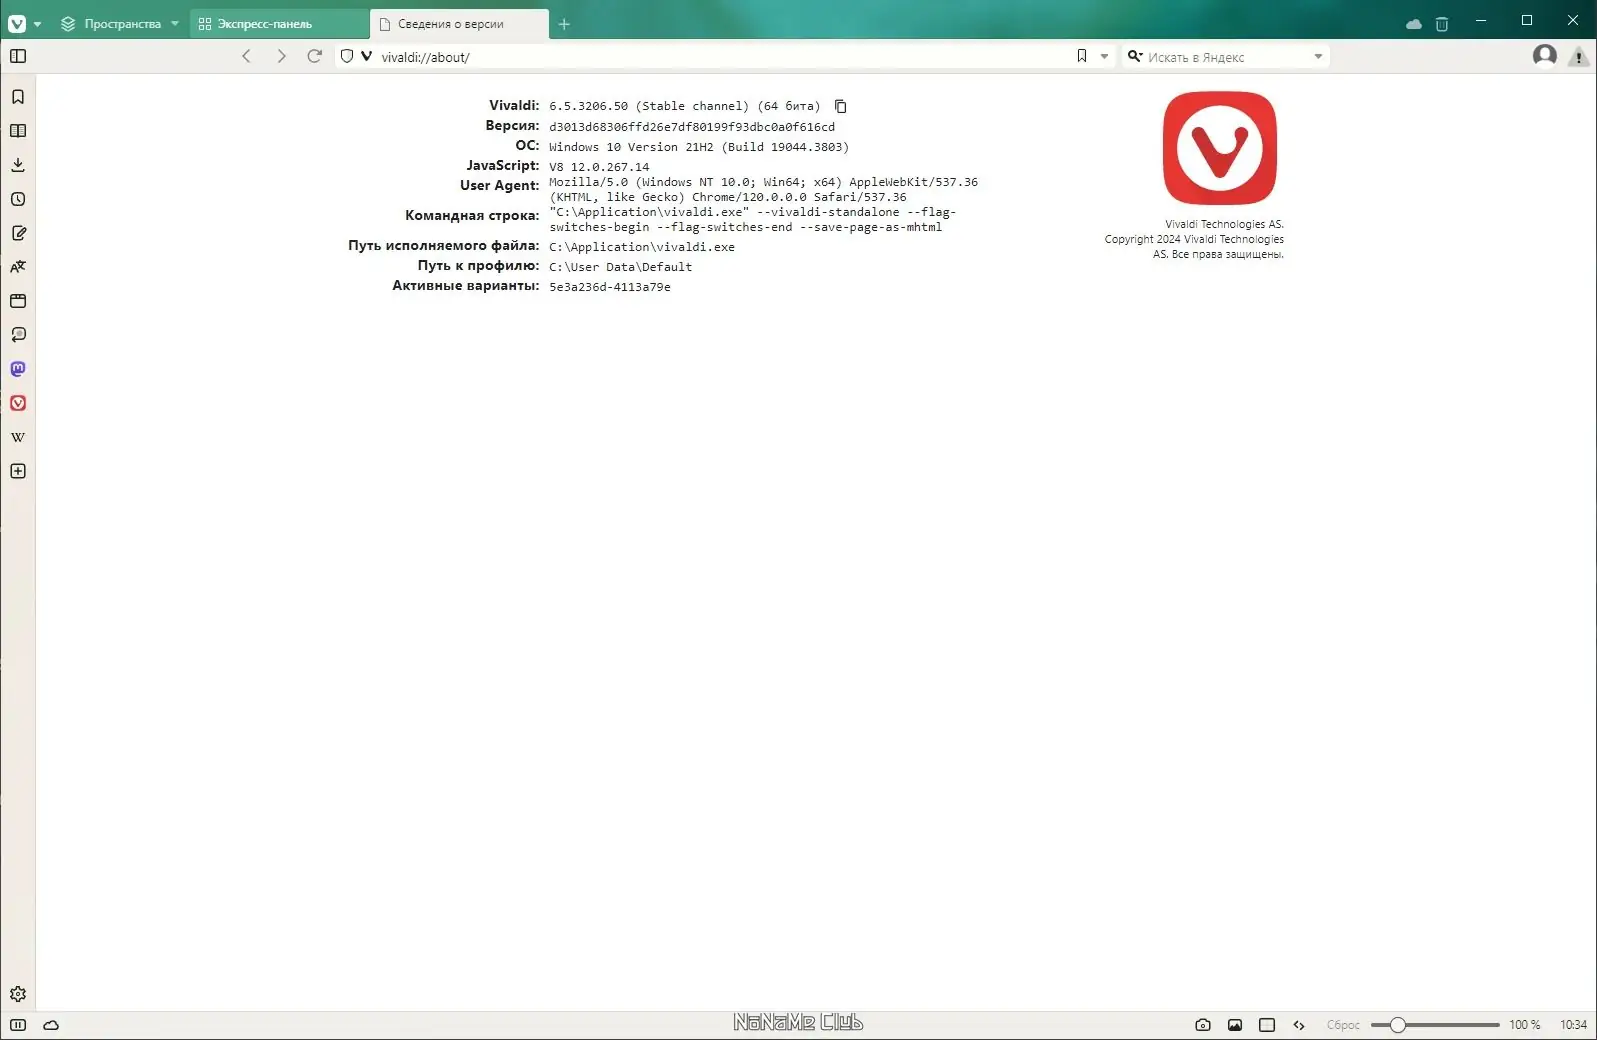Copy the Vivaldi version to clipboard

[840, 106]
